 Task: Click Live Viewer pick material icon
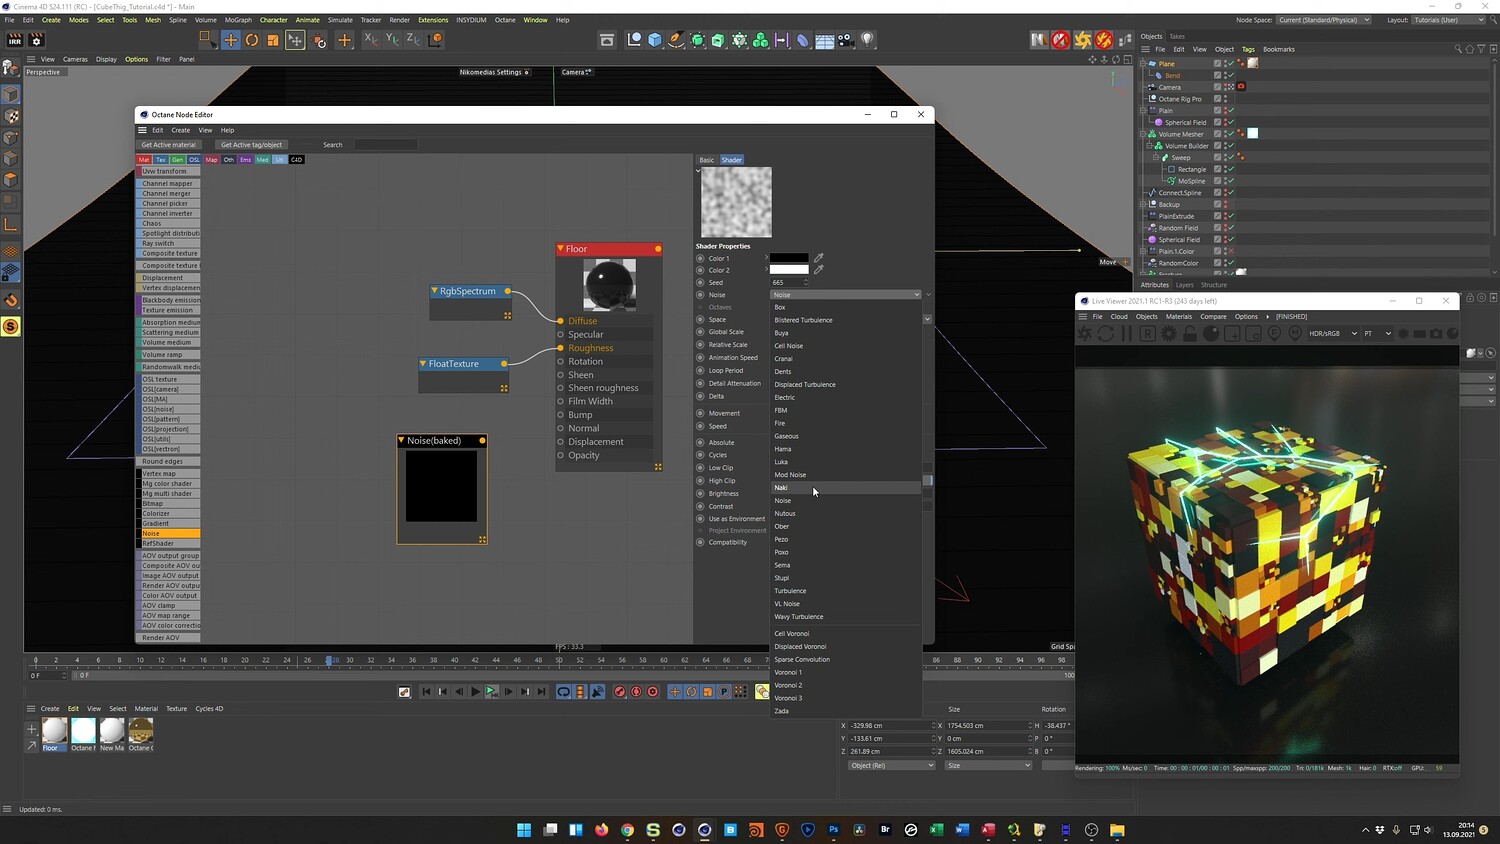click(x=1296, y=333)
